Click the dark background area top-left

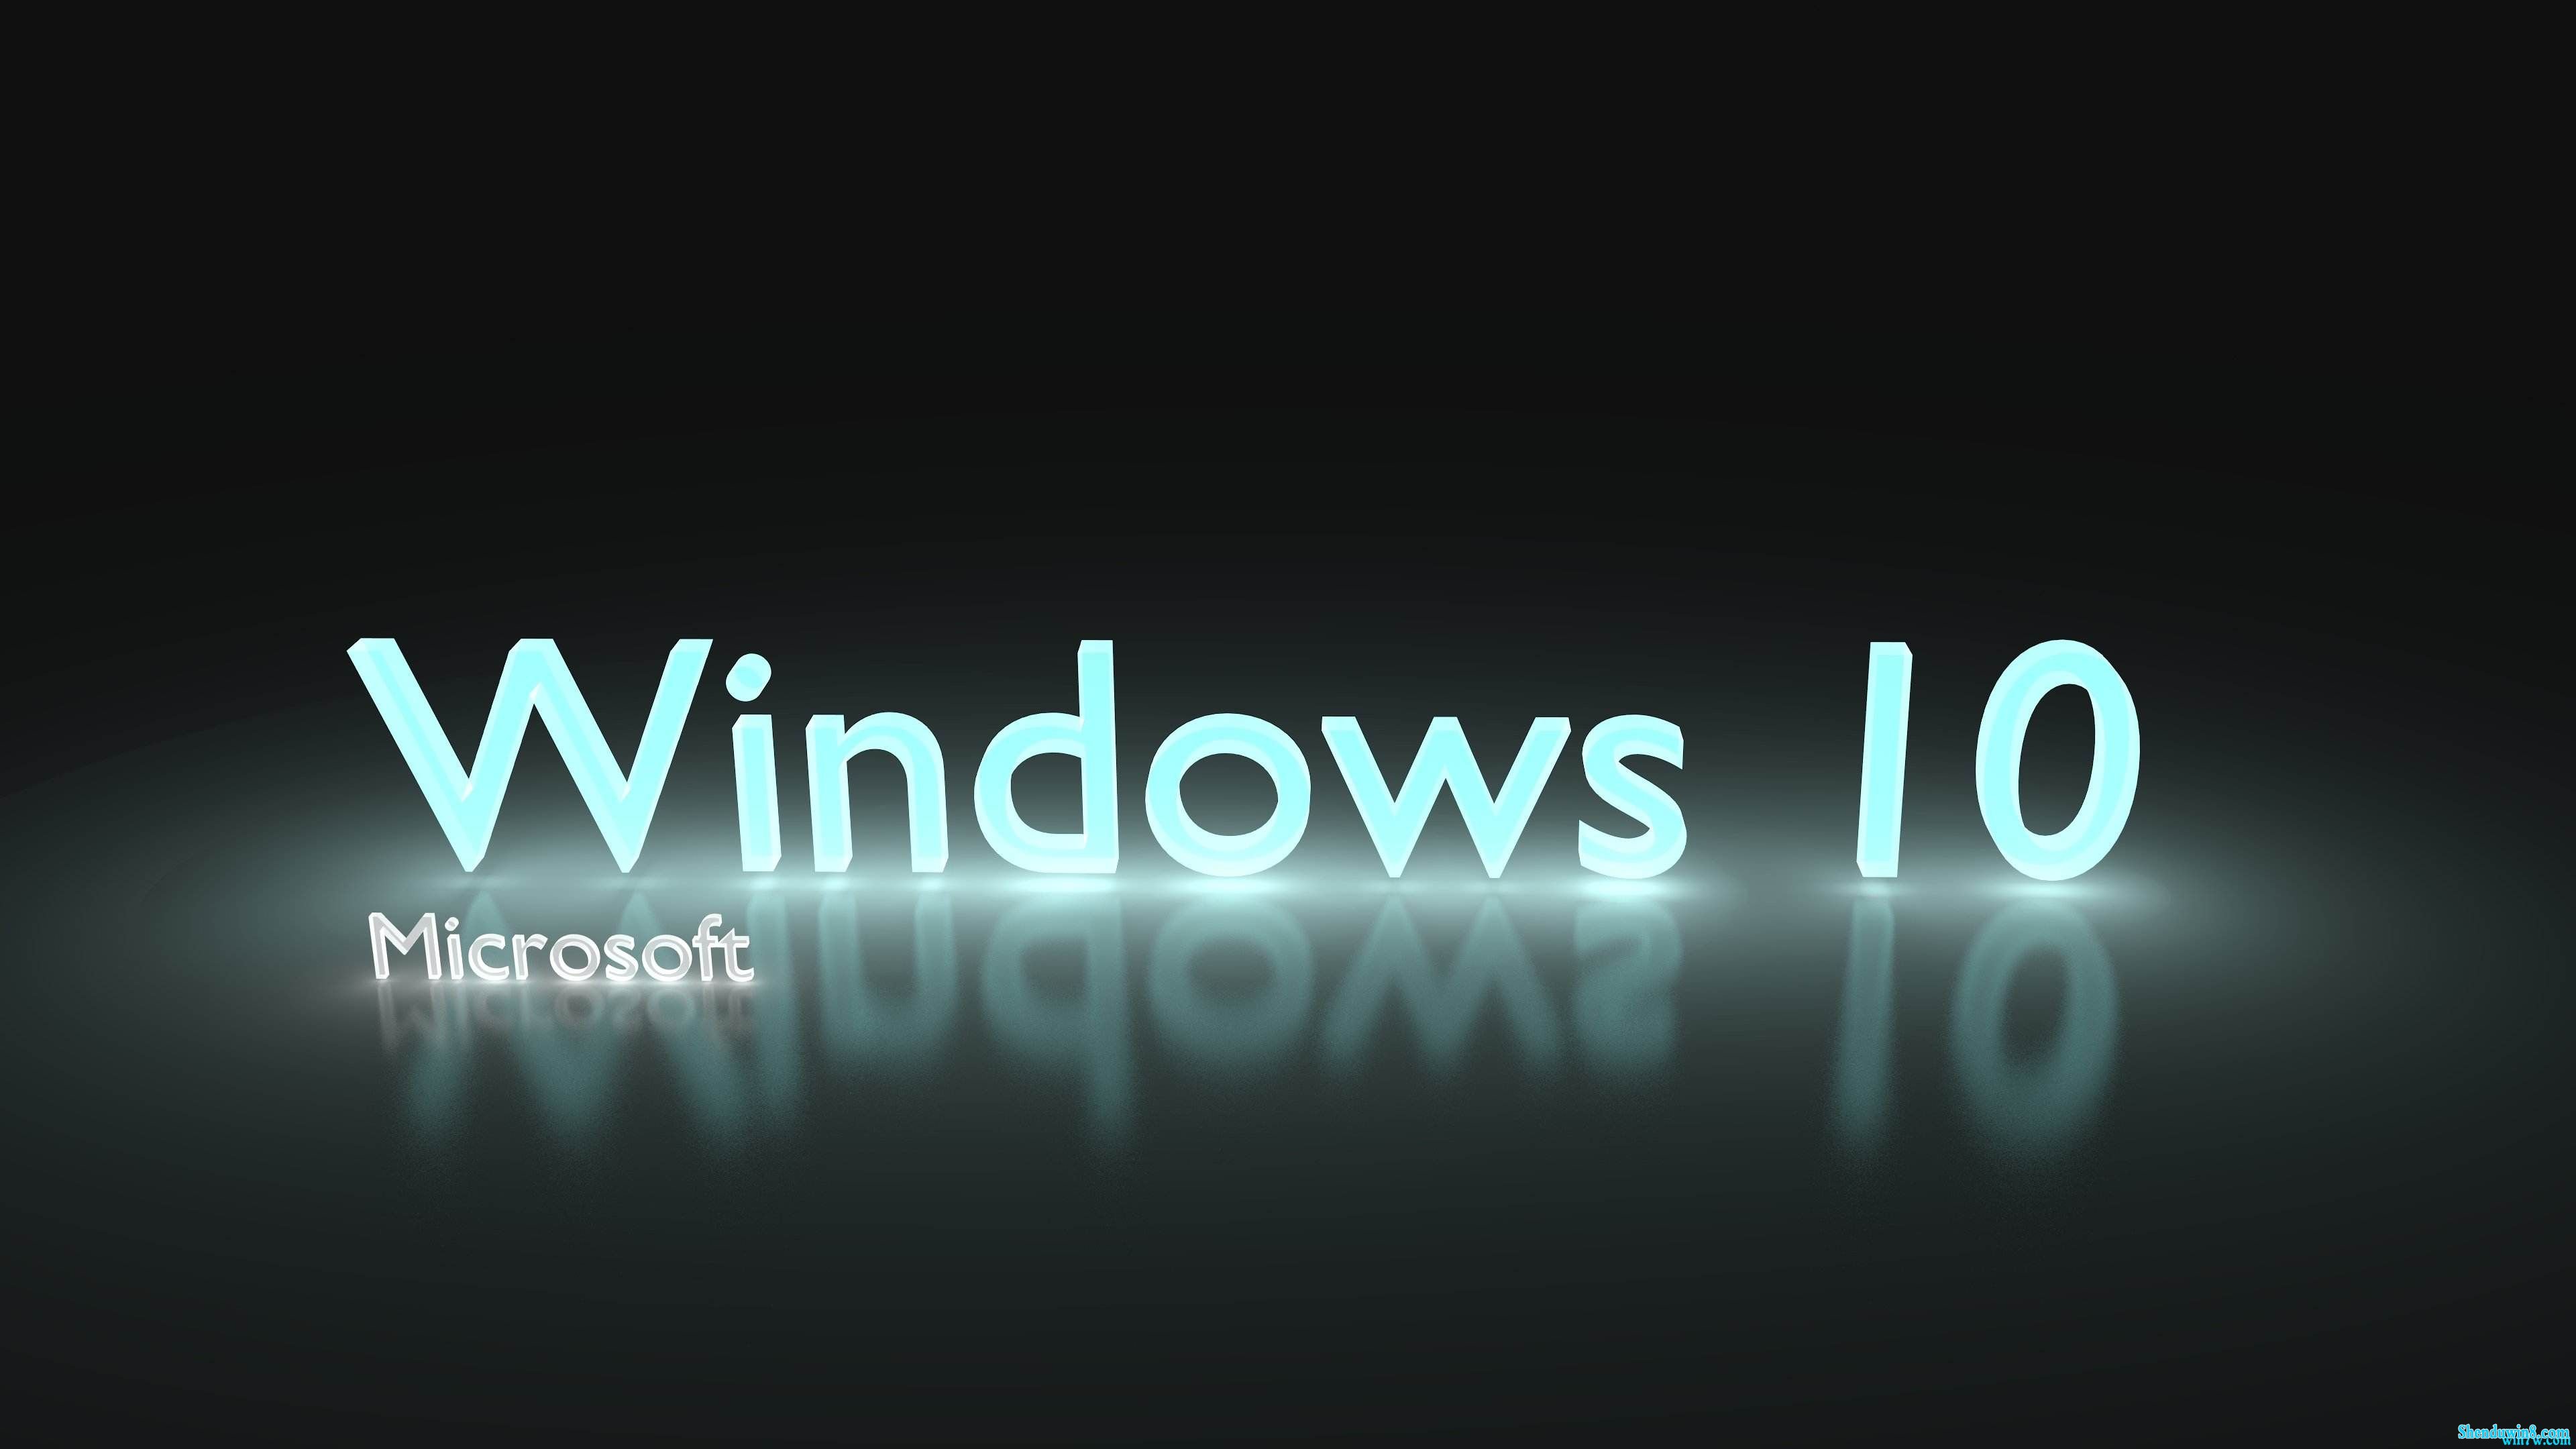pos(177,177)
